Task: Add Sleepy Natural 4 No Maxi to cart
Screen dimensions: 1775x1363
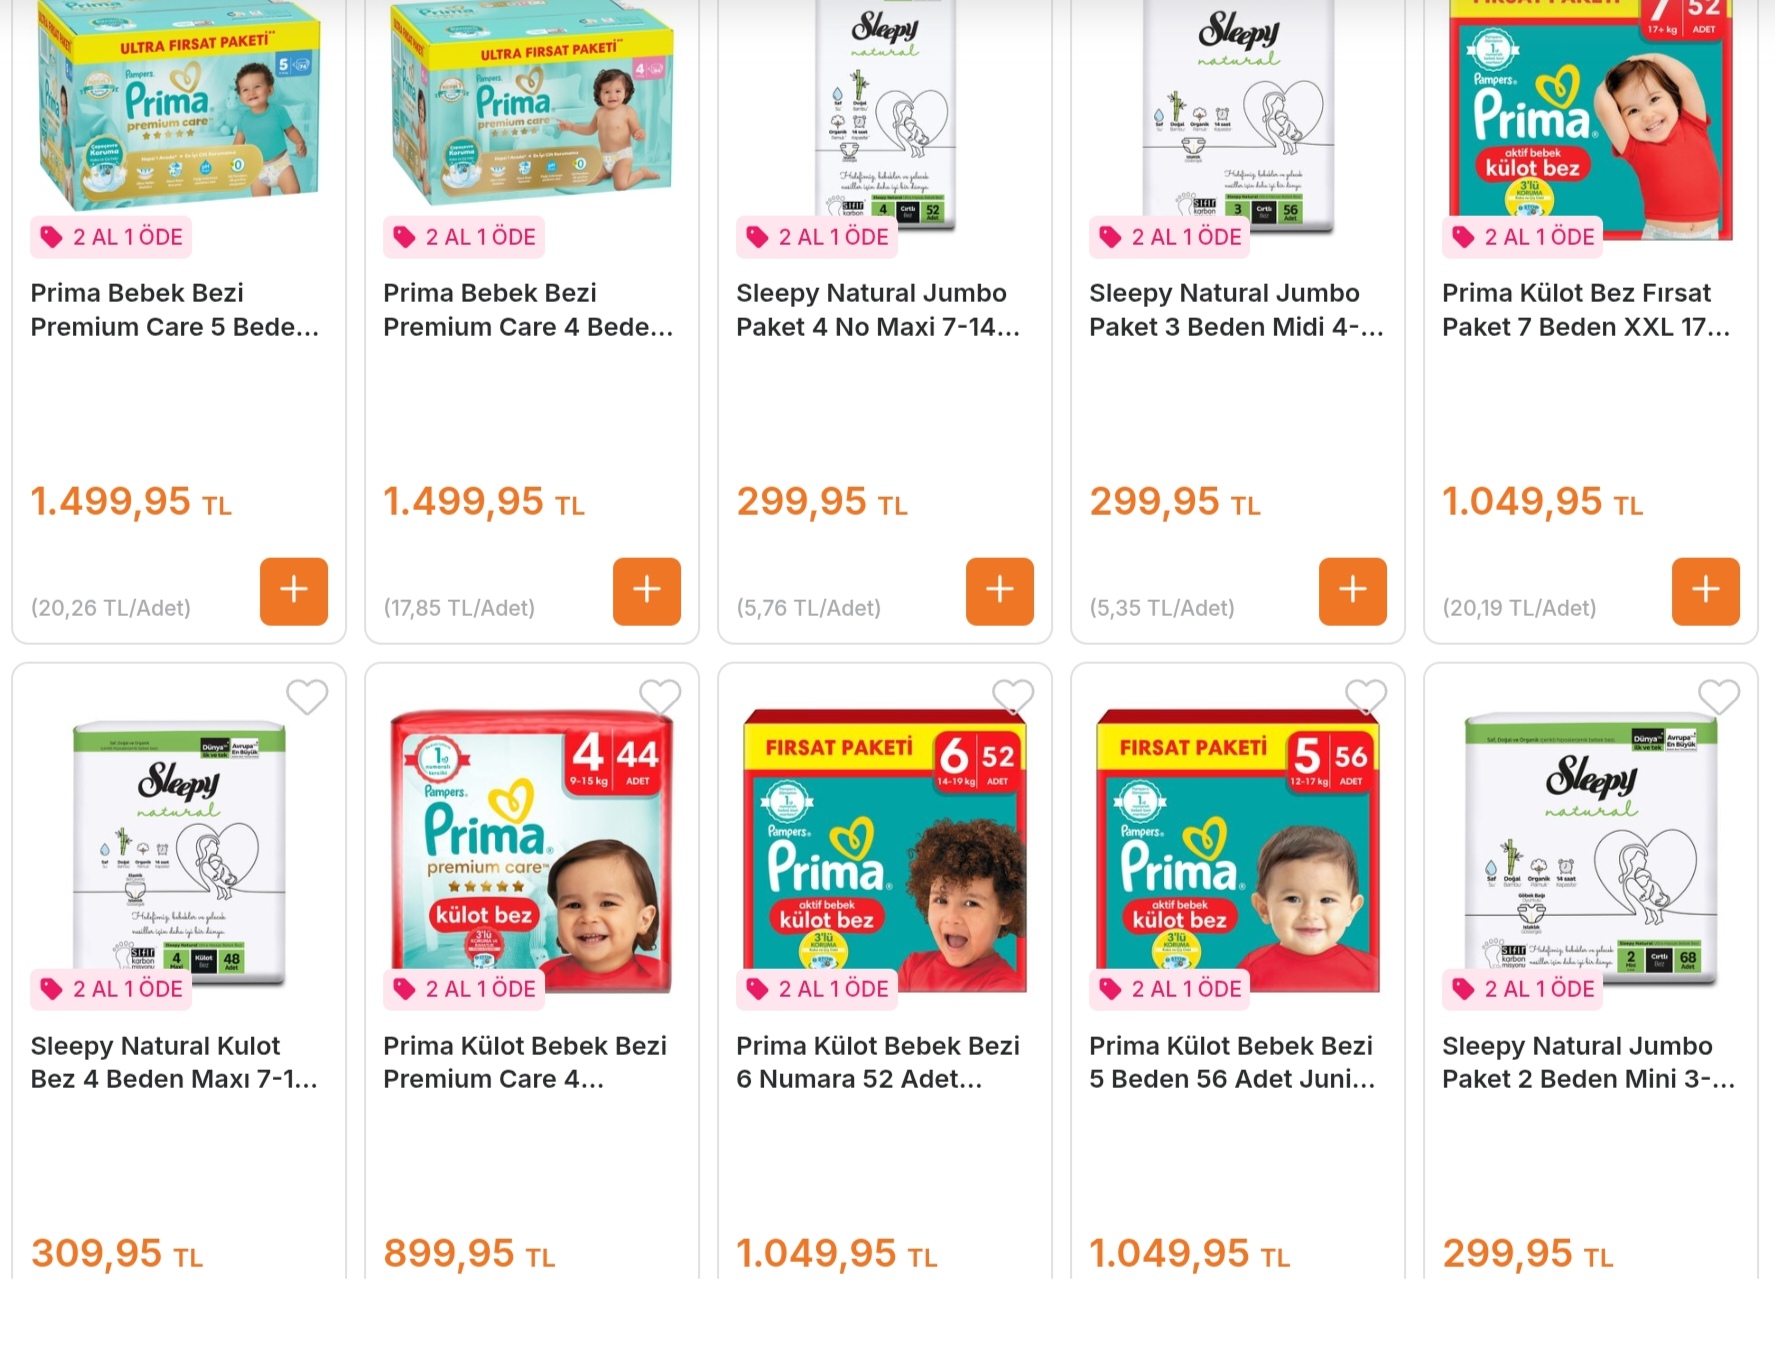Action: 1000,591
